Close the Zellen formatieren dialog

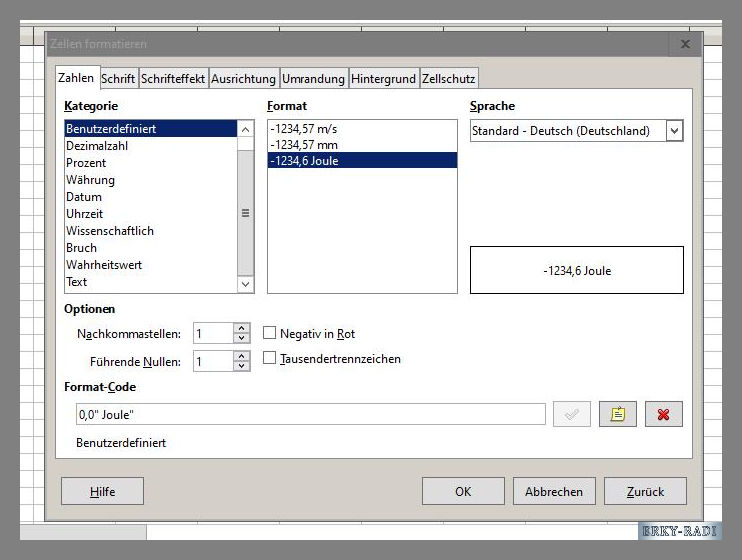(685, 44)
